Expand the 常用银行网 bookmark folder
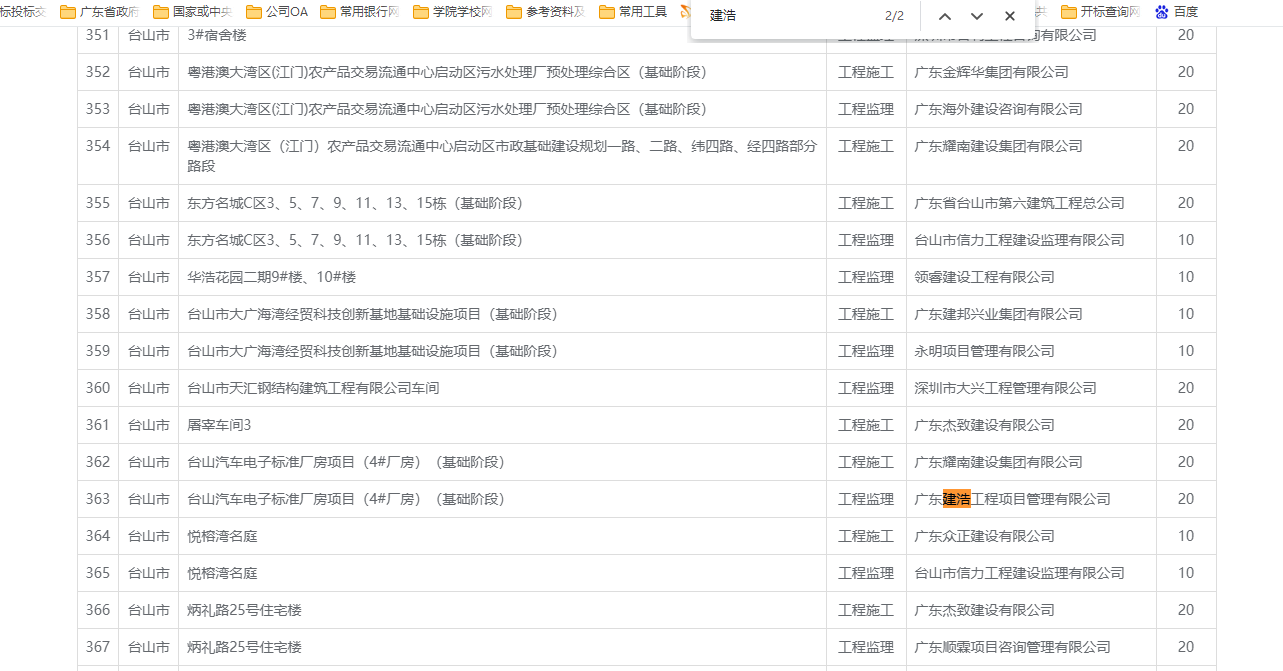This screenshot has height=671, width=1283. [360, 12]
